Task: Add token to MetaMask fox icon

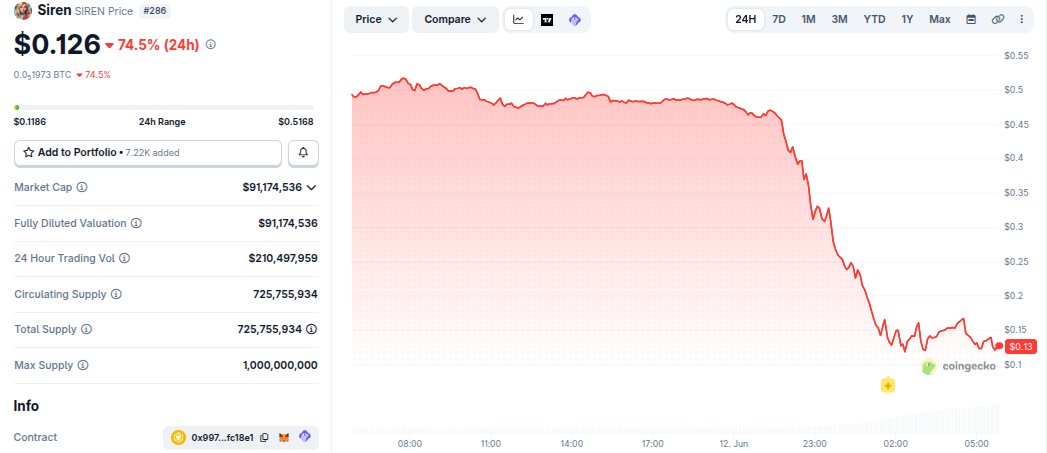Action: point(284,438)
